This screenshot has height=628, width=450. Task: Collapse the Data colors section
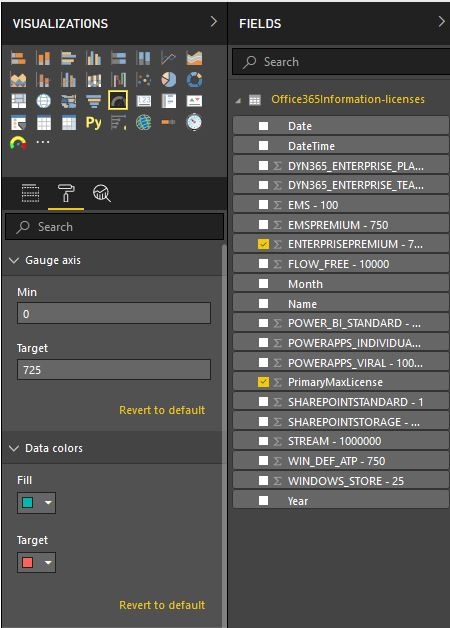[x=14, y=448]
